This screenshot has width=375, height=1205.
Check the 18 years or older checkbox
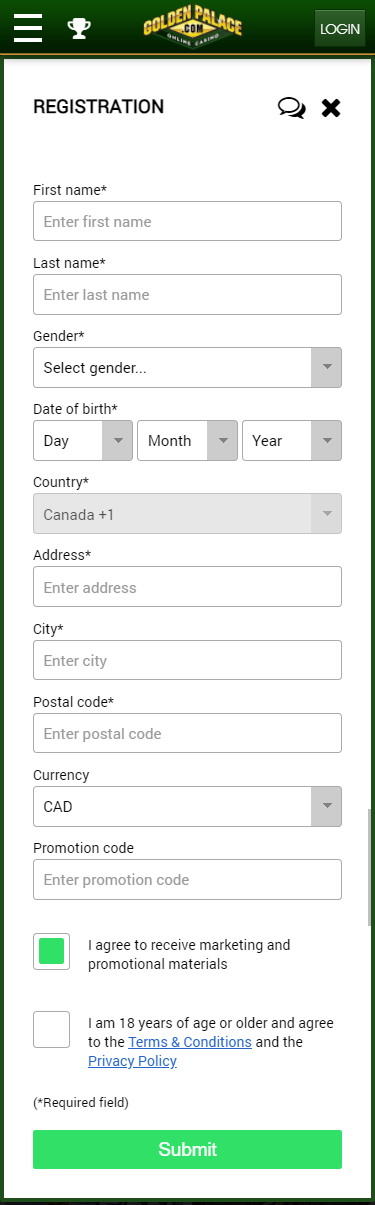52,1029
